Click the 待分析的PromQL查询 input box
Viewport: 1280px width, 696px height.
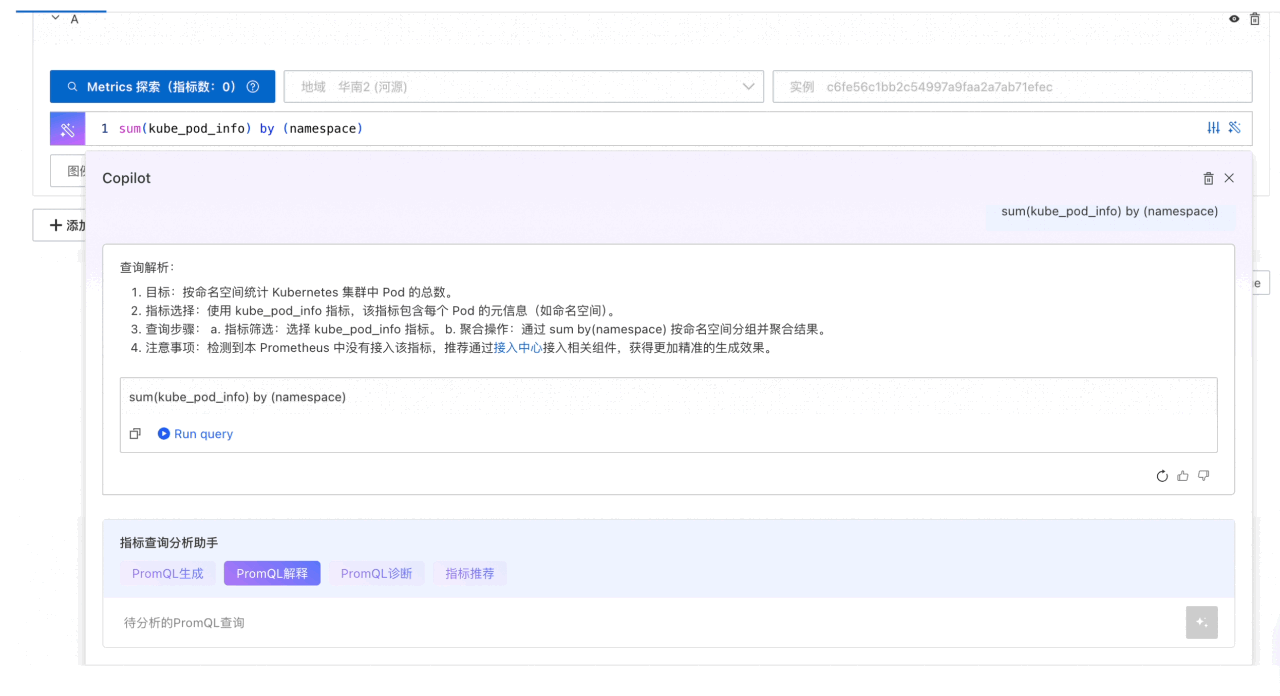(645, 623)
